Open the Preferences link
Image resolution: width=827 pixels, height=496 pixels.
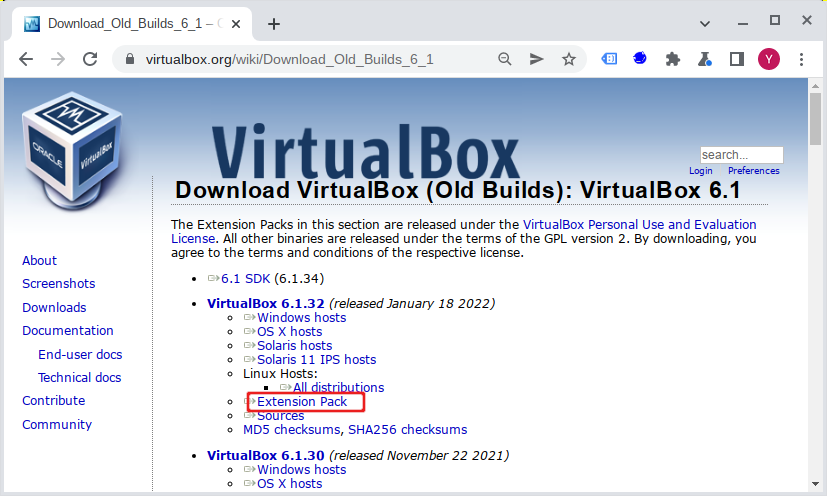coord(754,170)
